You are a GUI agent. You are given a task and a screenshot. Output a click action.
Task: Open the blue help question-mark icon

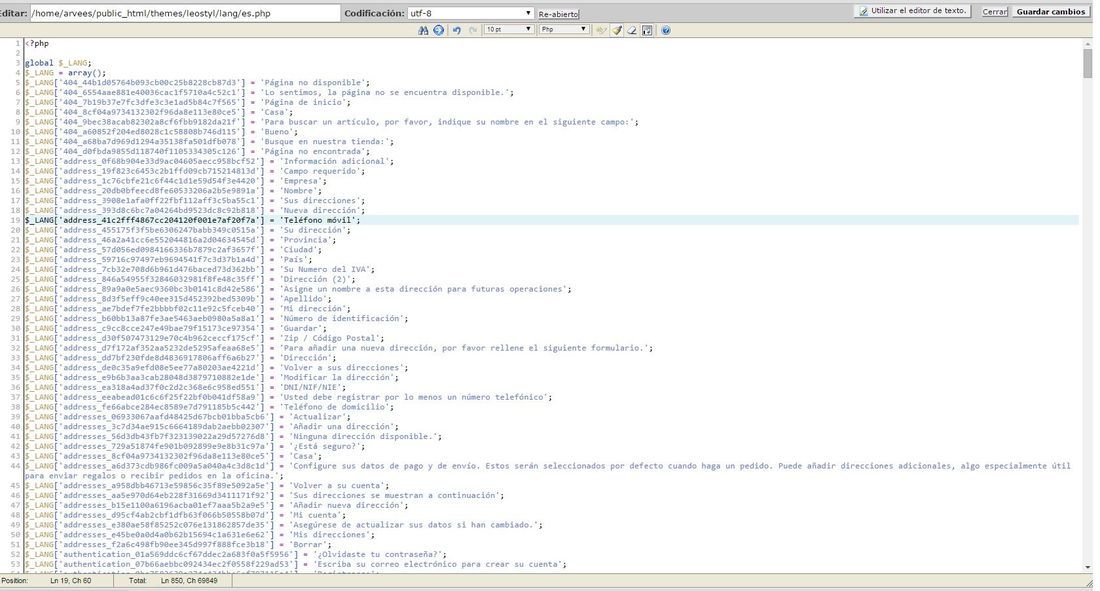[x=666, y=30]
